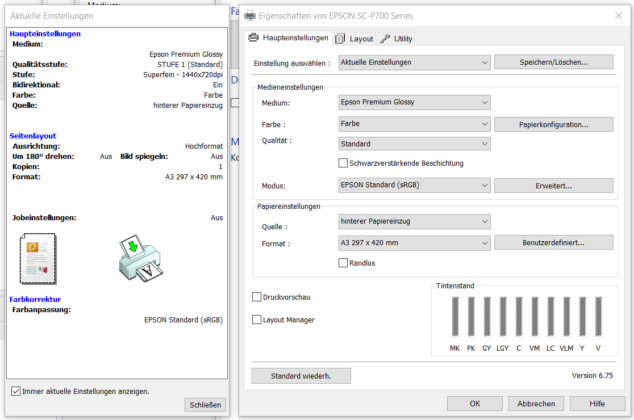Viewport: 634px width, 420px height.
Task: Click the printer with green arrow icon
Action: click(x=137, y=258)
